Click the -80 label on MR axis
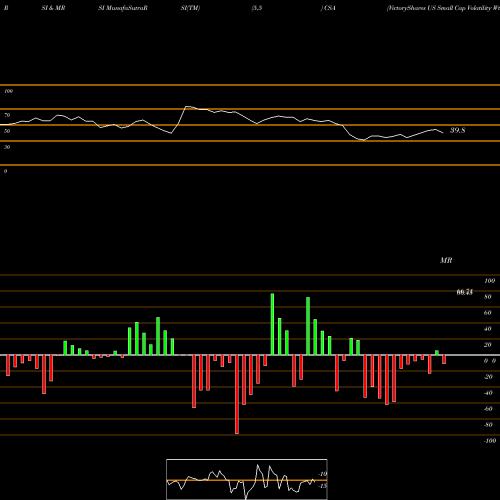 (488, 425)
